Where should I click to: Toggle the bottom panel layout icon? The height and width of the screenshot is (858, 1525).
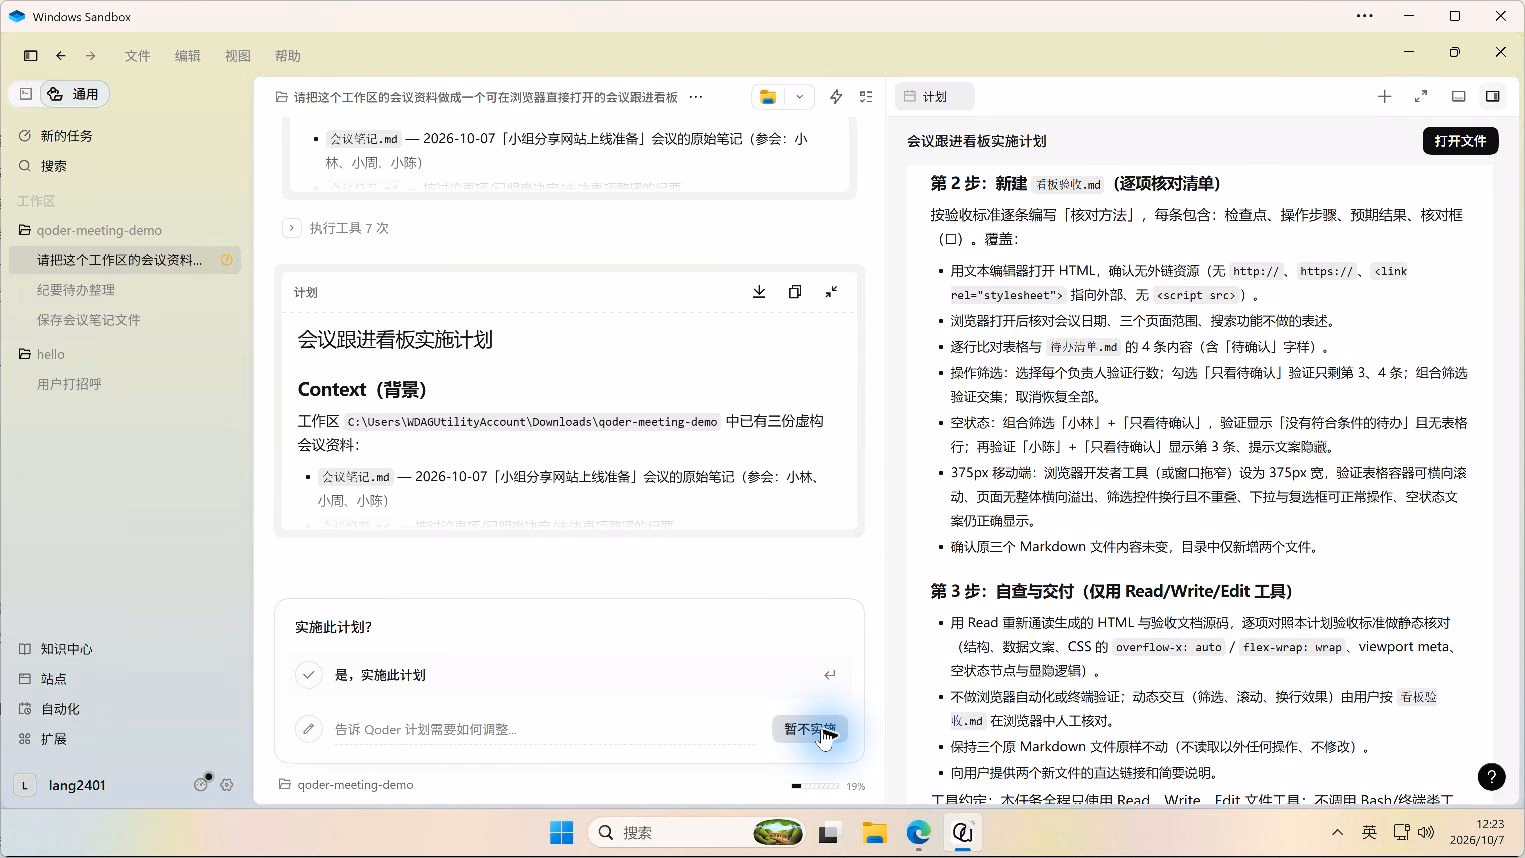[1459, 97]
